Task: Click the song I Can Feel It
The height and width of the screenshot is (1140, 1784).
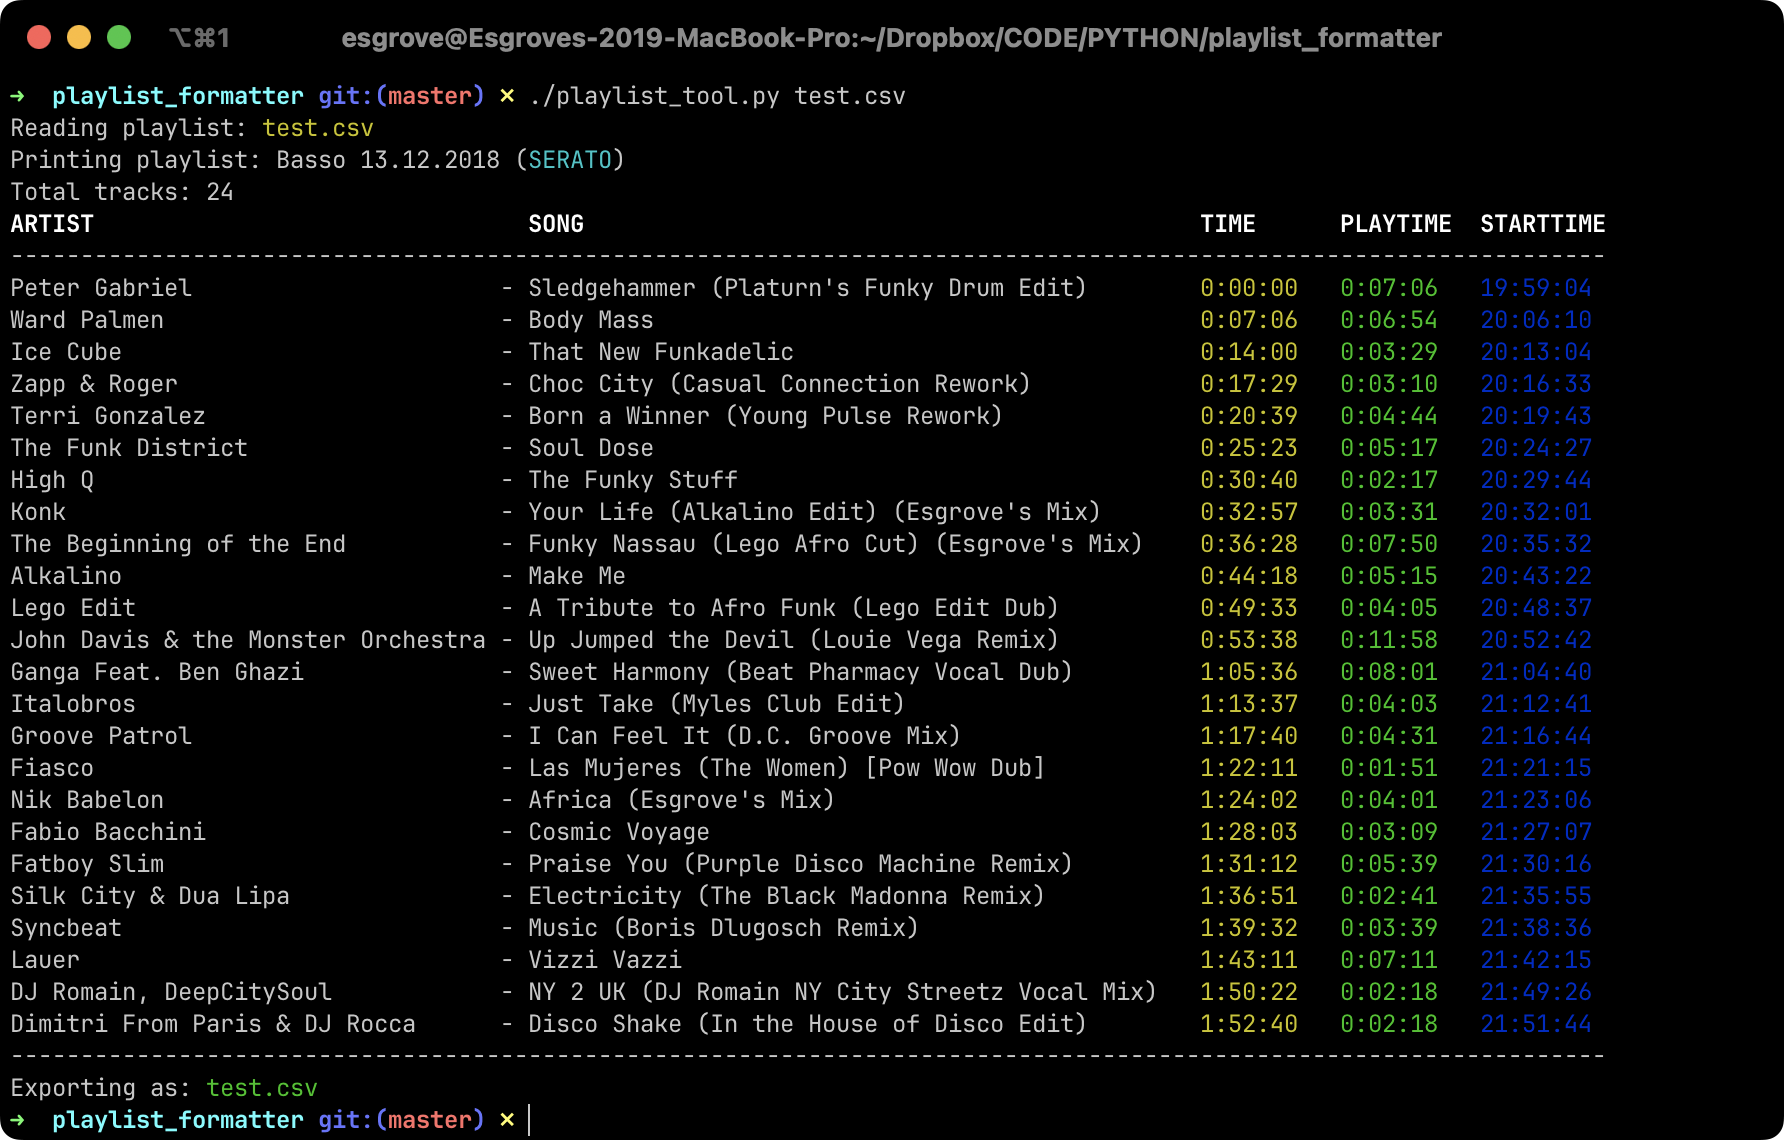Action: pyautogui.click(x=619, y=736)
